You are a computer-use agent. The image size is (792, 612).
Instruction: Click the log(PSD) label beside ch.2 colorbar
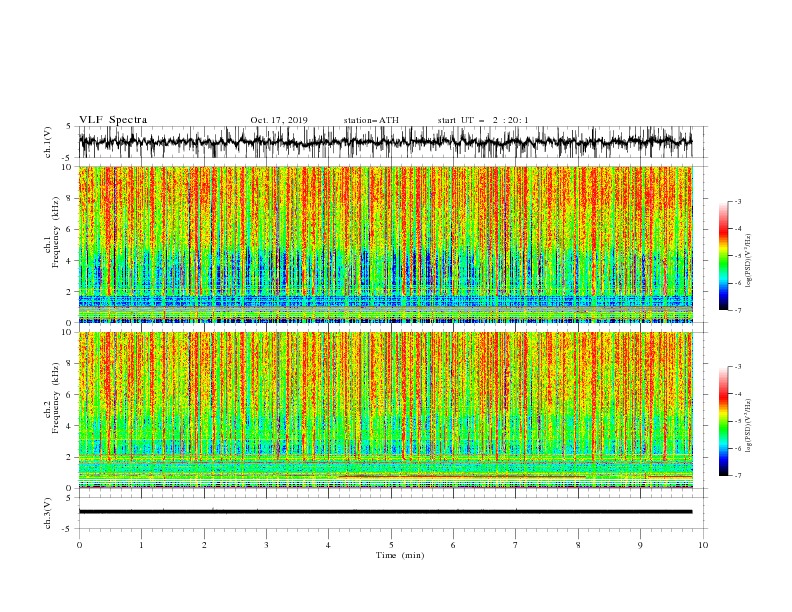pos(748,426)
